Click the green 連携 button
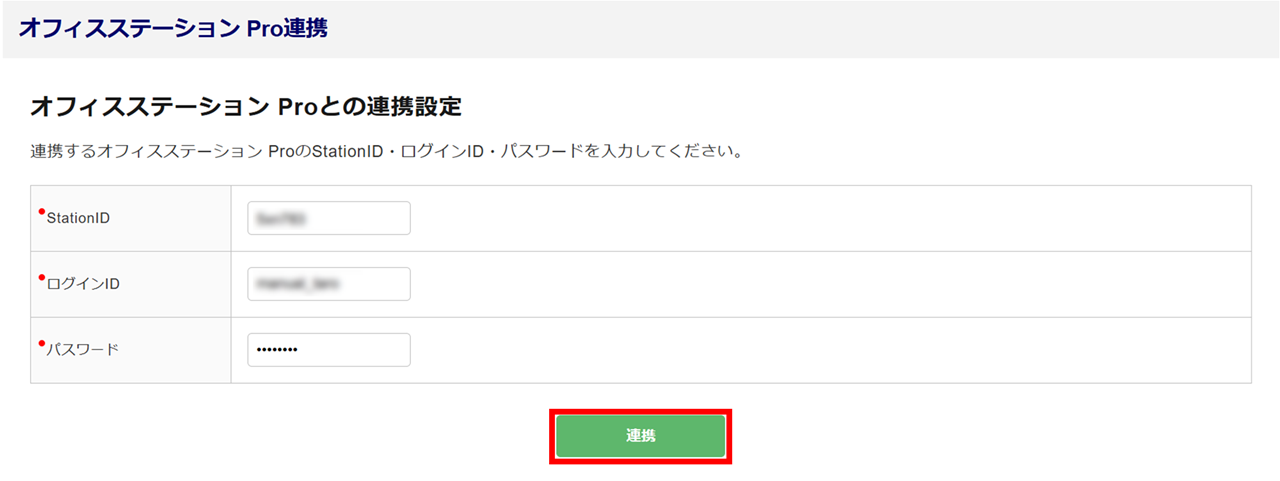This screenshot has height=481, width=1280. pos(640,436)
